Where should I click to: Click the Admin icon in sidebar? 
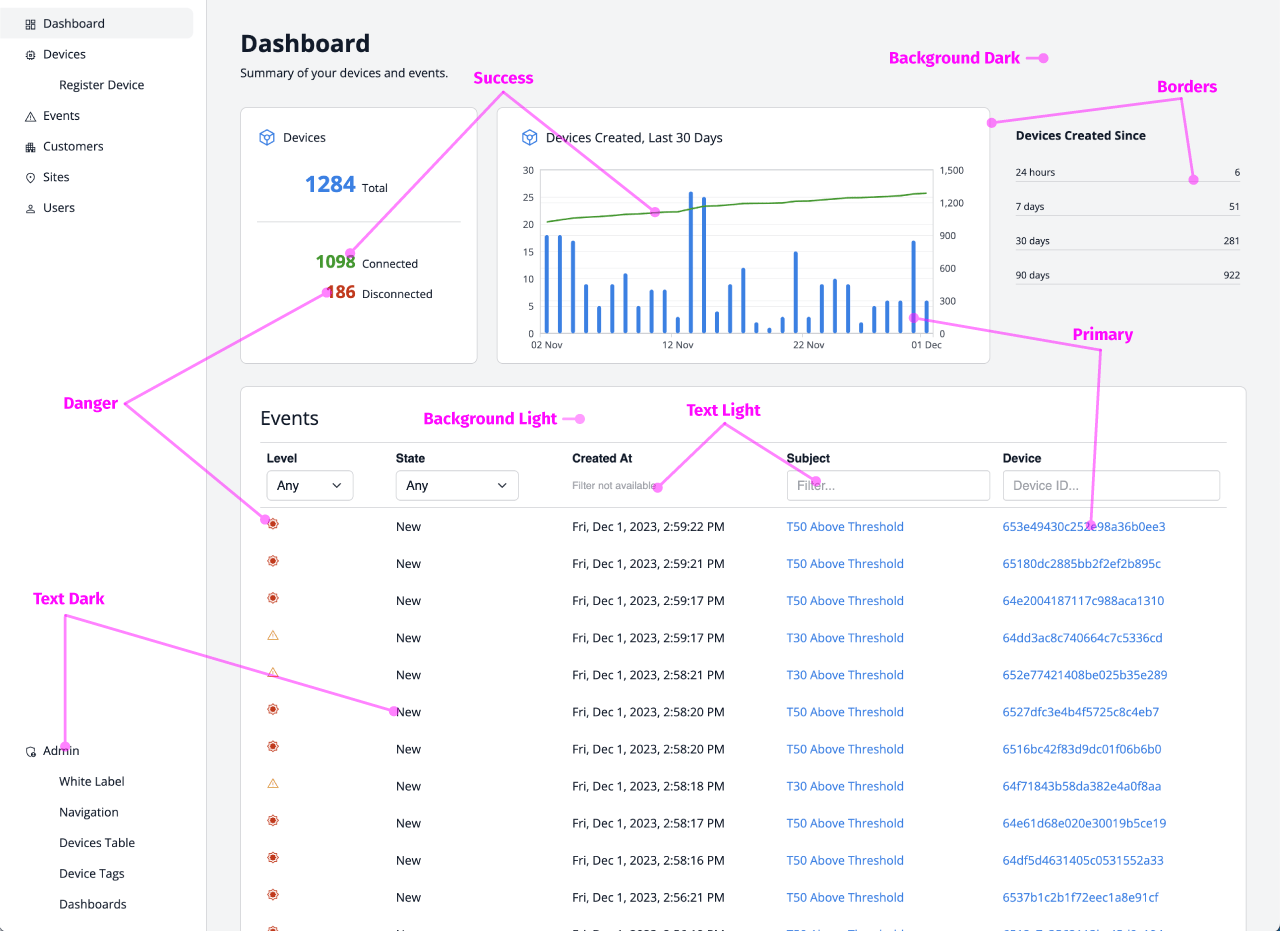click(x=30, y=752)
